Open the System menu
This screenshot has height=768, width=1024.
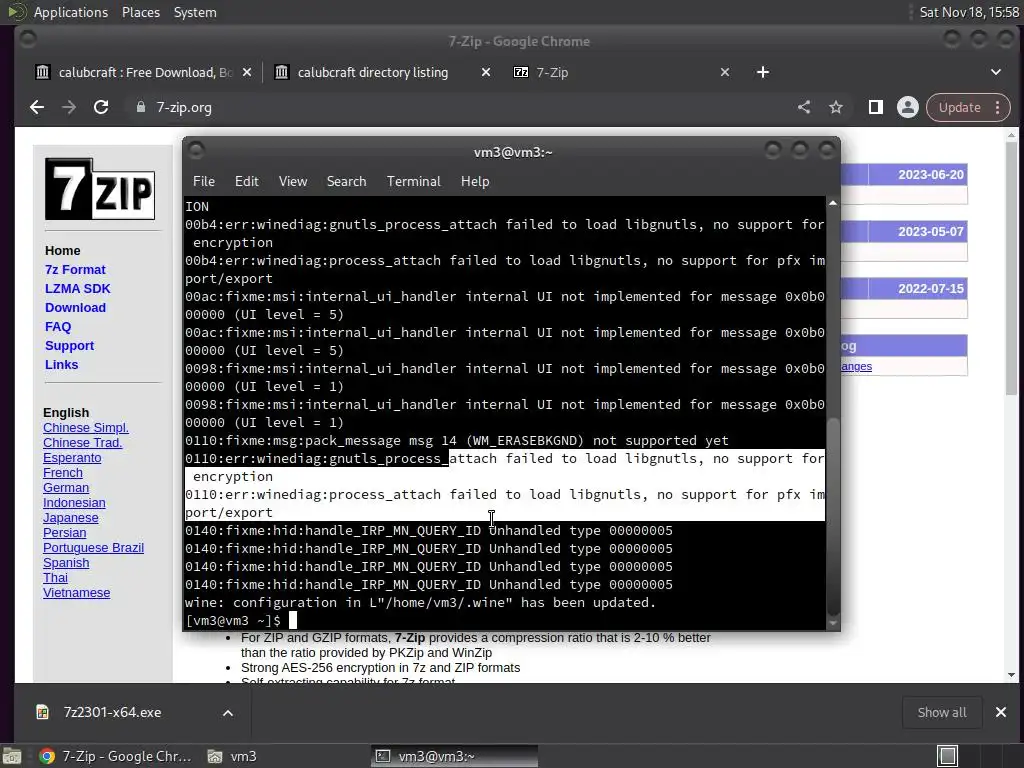(x=195, y=12)
